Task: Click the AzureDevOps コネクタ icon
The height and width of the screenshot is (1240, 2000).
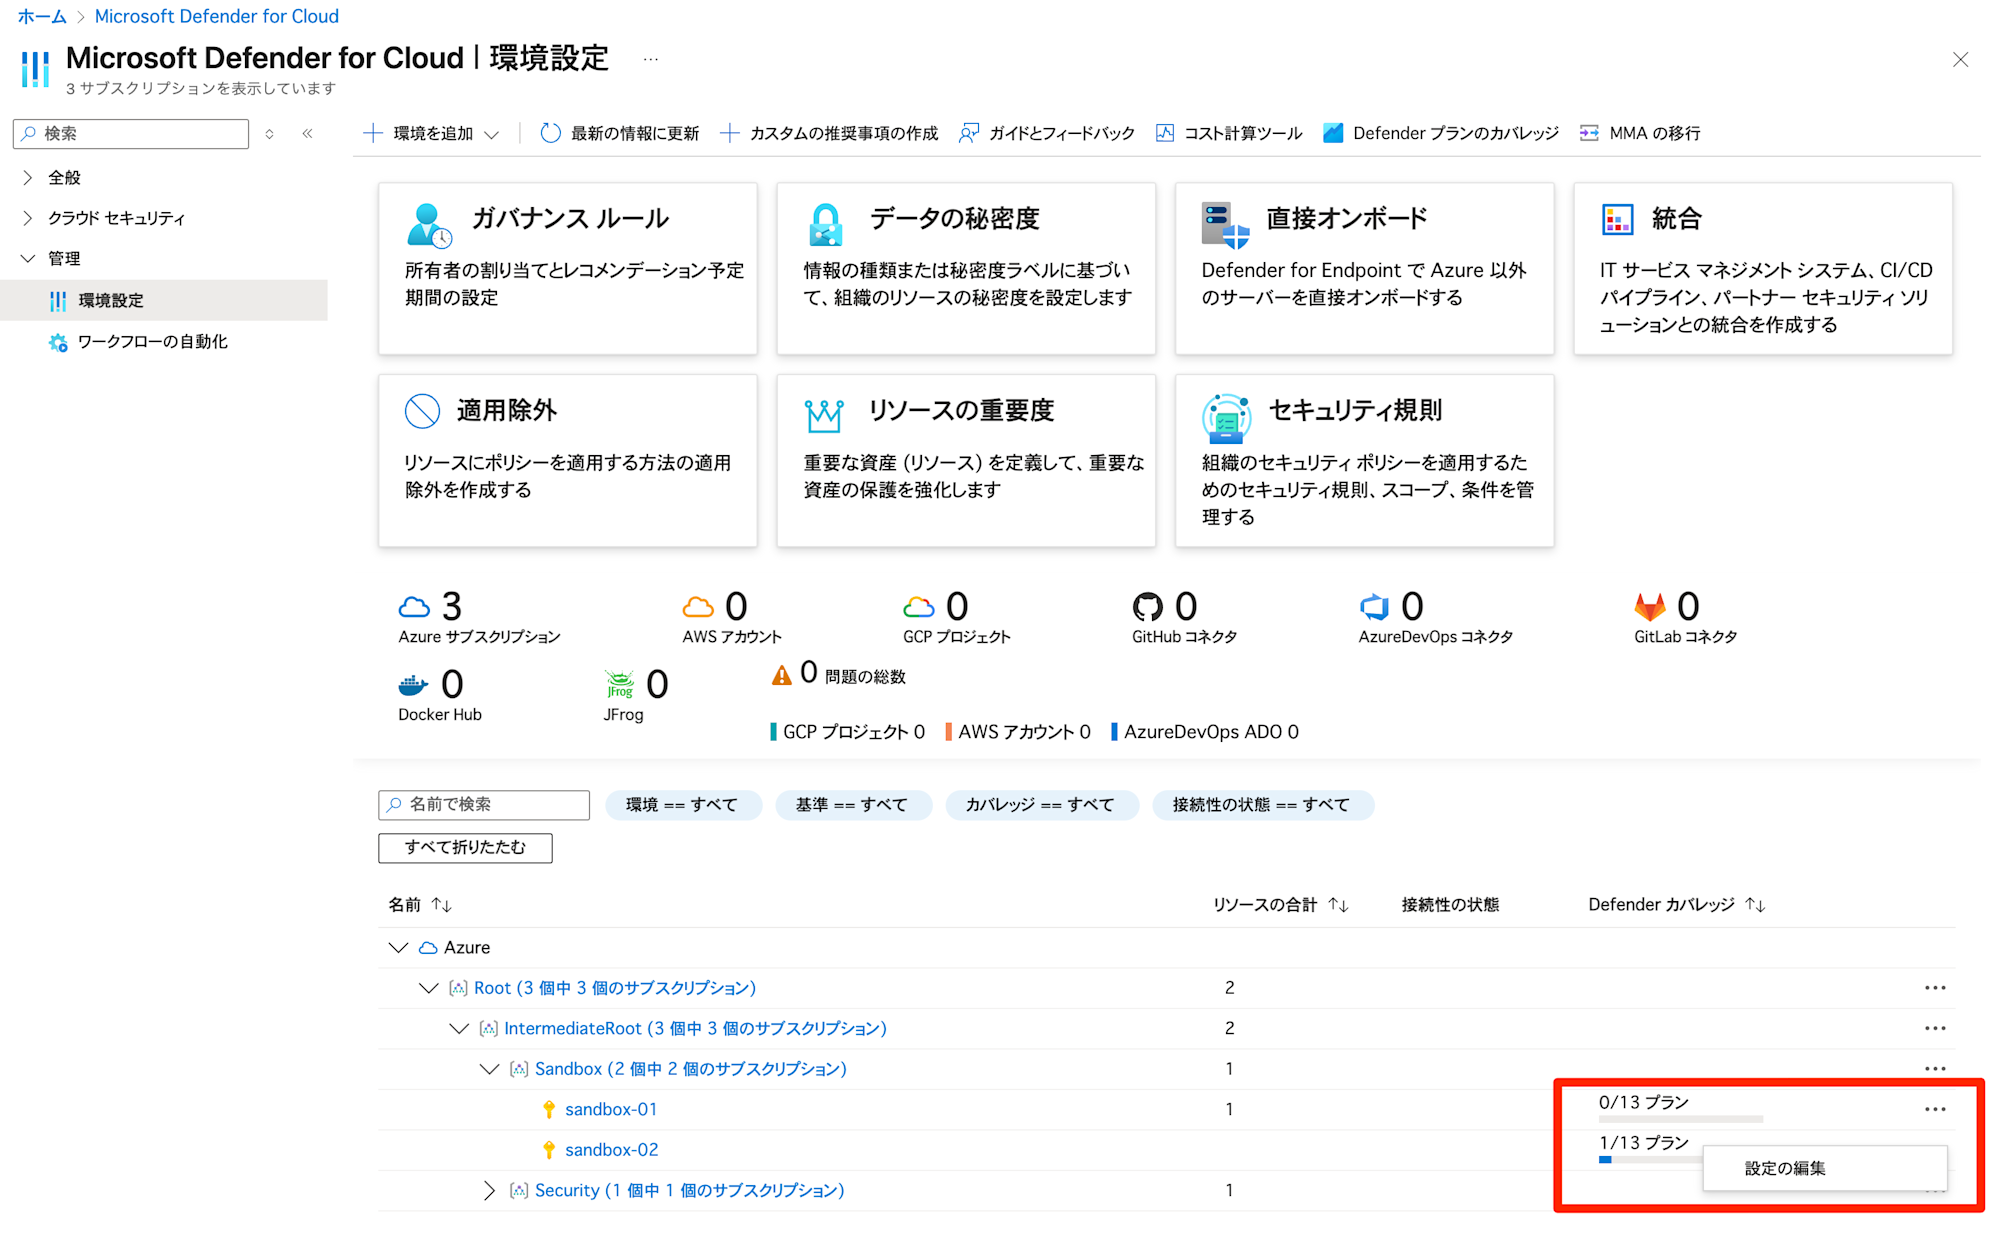Action: (1374, 607)
